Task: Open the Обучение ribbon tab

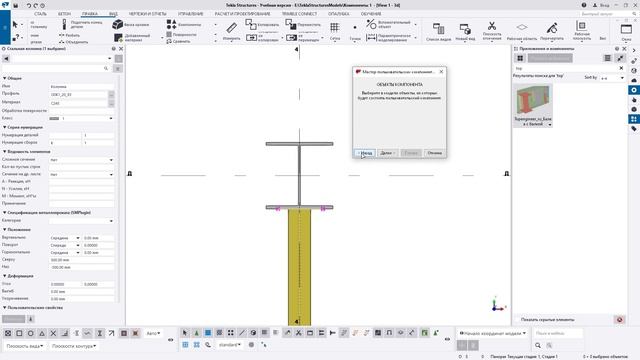Action: 371,14
